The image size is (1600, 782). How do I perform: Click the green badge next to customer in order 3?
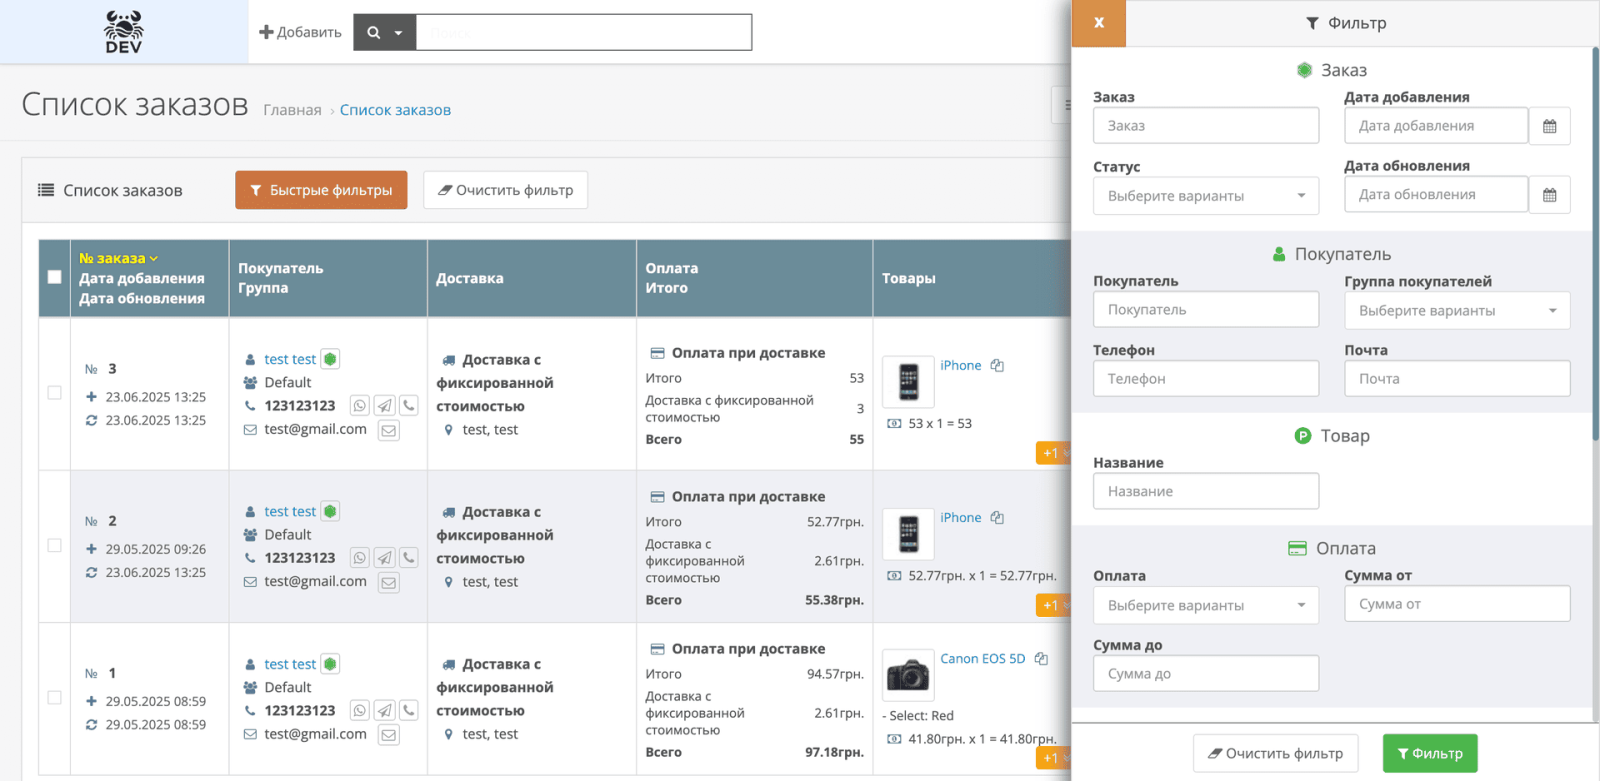pos(330,358)
